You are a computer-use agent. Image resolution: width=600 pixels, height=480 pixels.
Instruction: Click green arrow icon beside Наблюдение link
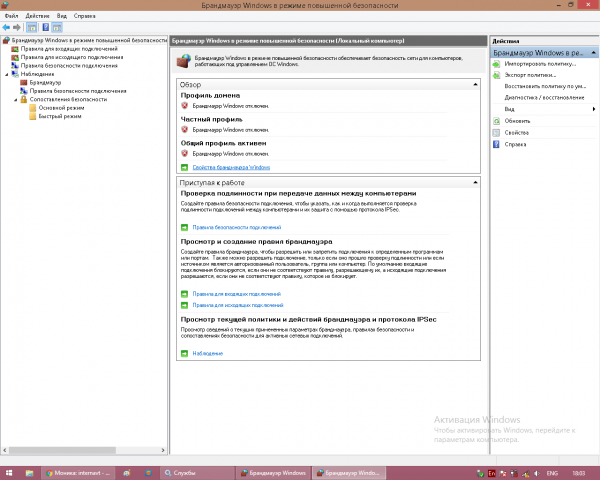pos(184,353)
